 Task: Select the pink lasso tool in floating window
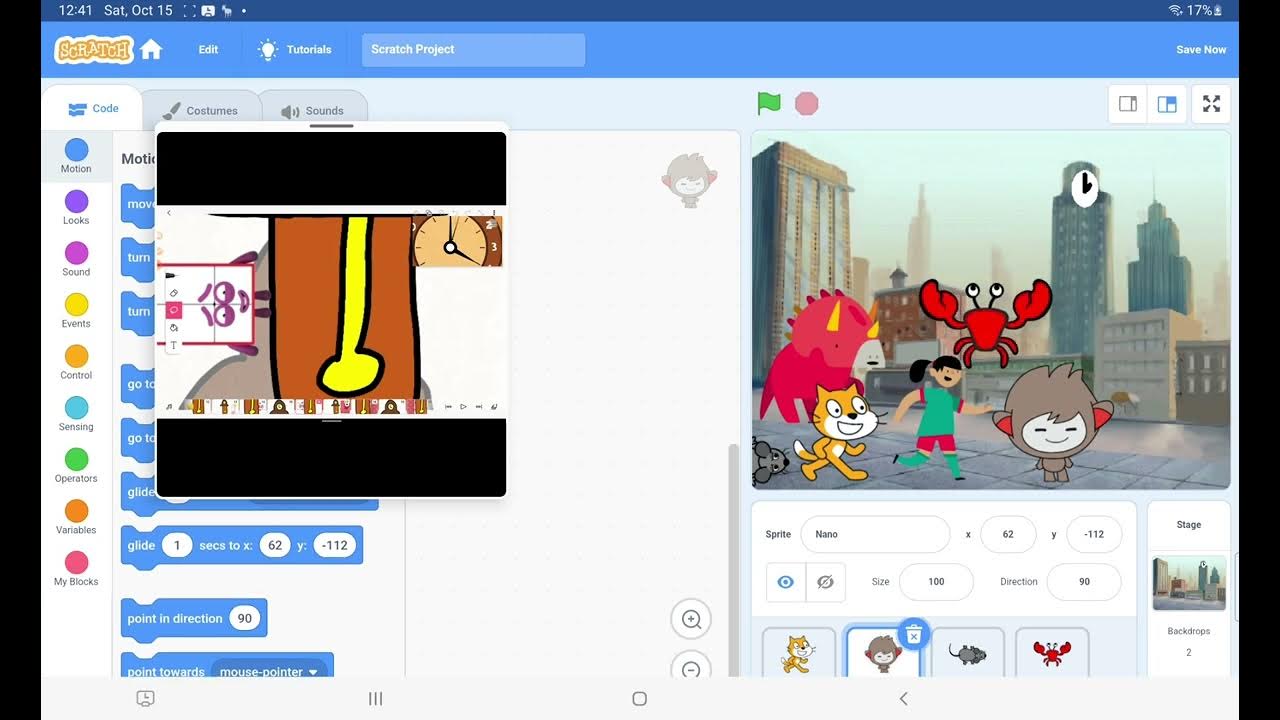click(x=173, y=311)
